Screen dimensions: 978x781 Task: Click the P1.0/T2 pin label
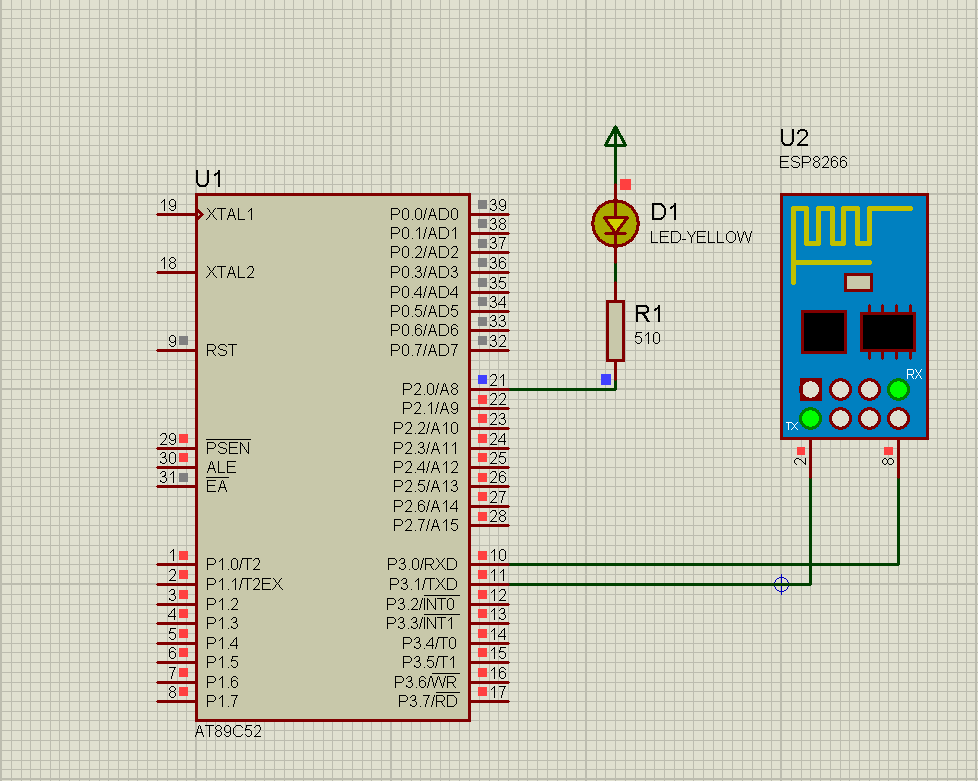pos(233,564)
